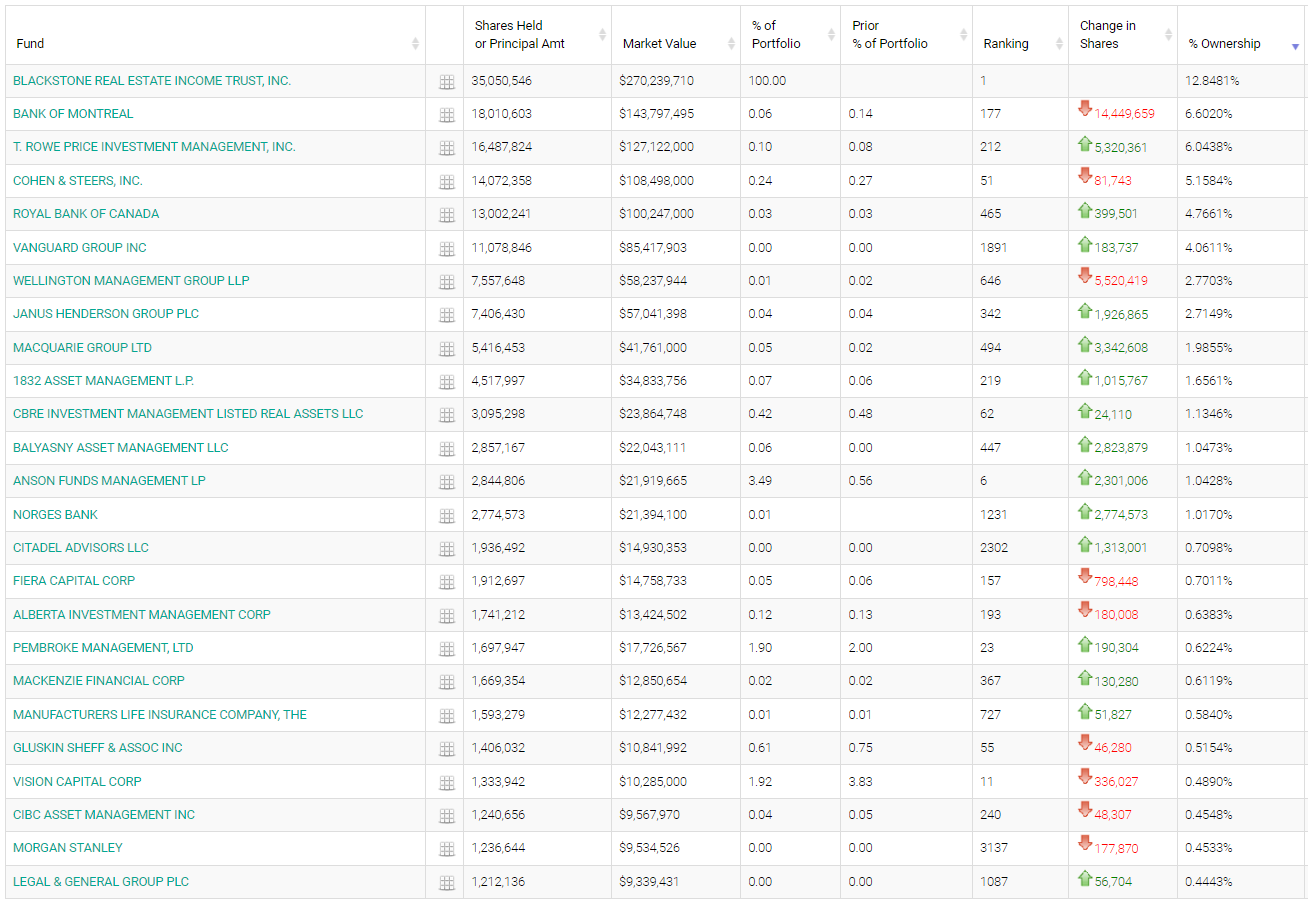Open Mackenzie Financial Corp link
The width and height of the screenshot is (1308, 903).
coord(99,681)
